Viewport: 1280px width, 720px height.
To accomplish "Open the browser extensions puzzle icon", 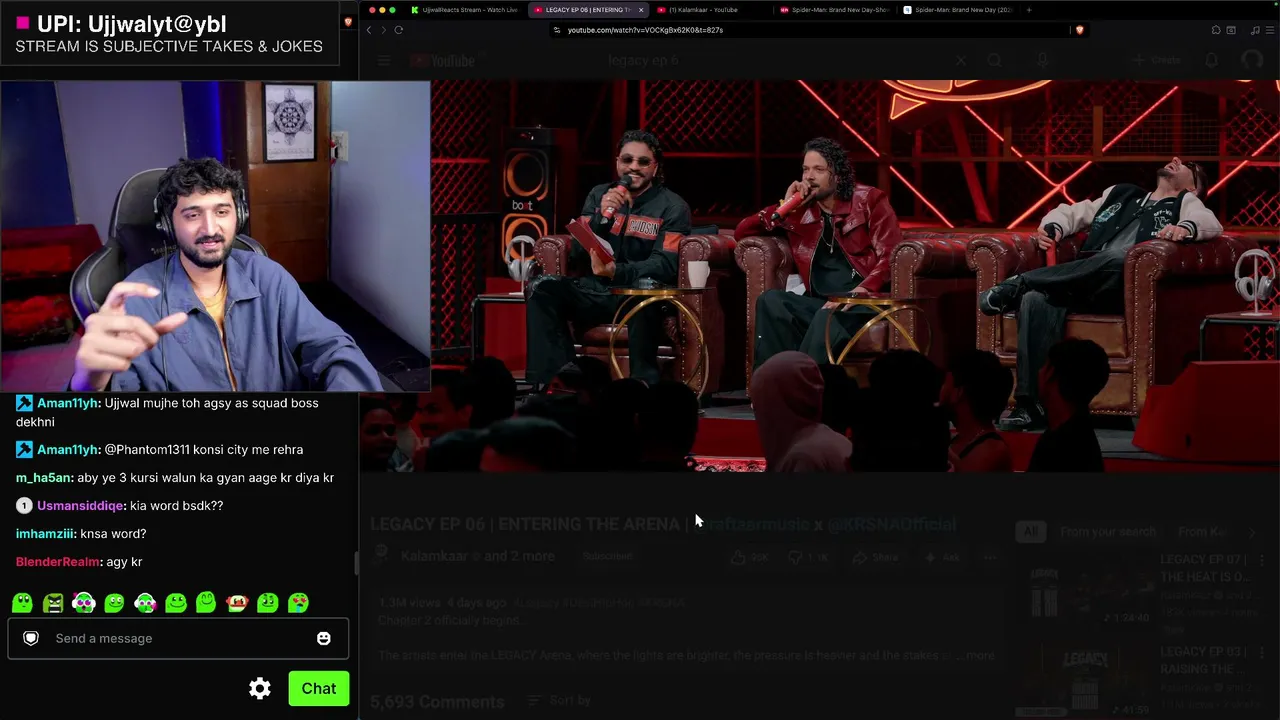I will click(x=1216, y=30).
